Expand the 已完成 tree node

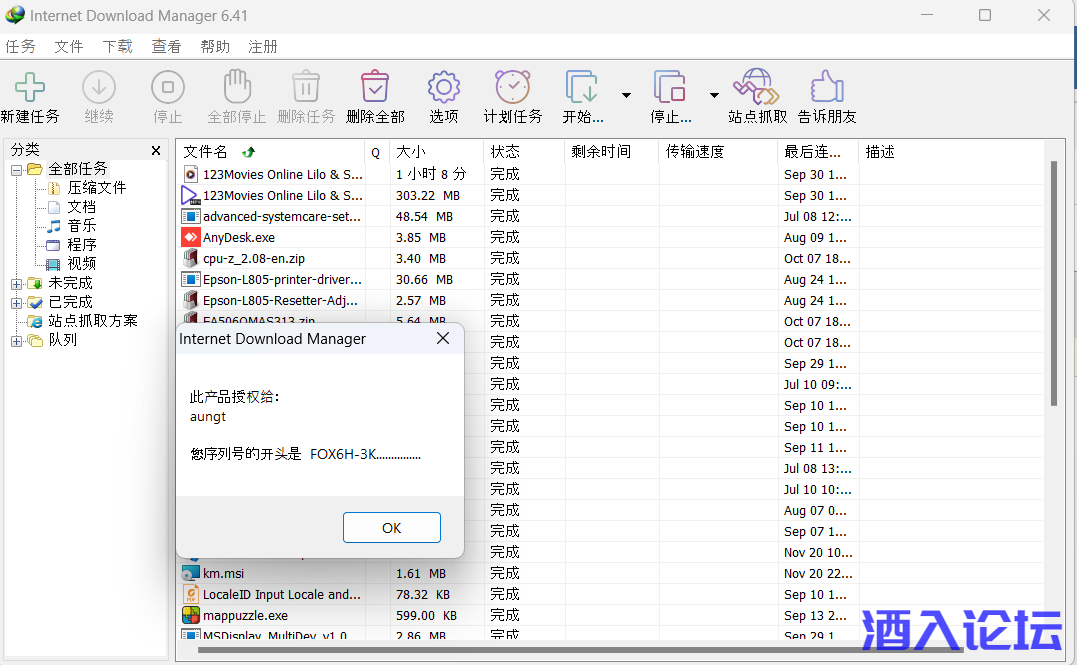pyautogui.click(x=16, y=302)
